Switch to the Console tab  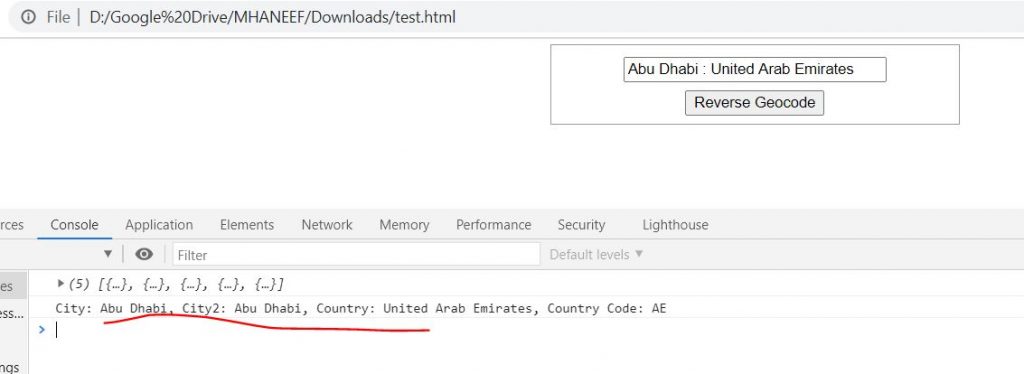74,225
